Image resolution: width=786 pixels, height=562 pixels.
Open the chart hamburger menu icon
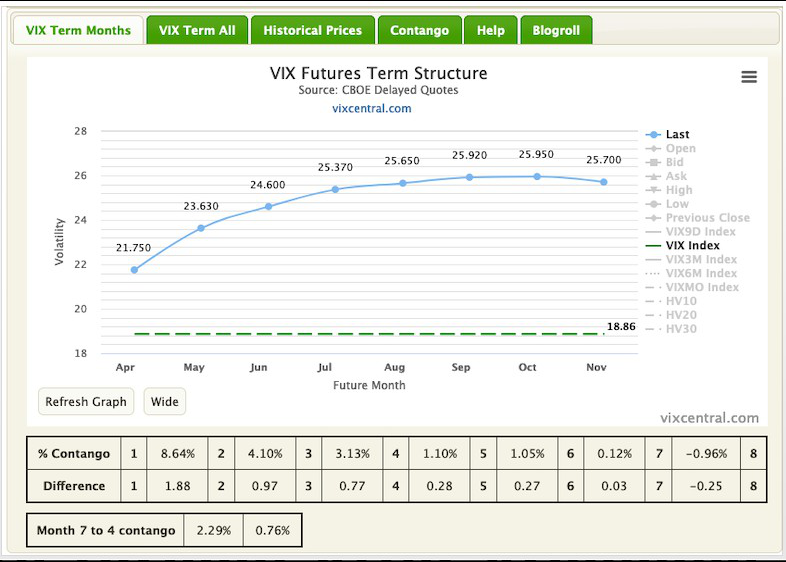pyautogui.click(x=749, y=77)
